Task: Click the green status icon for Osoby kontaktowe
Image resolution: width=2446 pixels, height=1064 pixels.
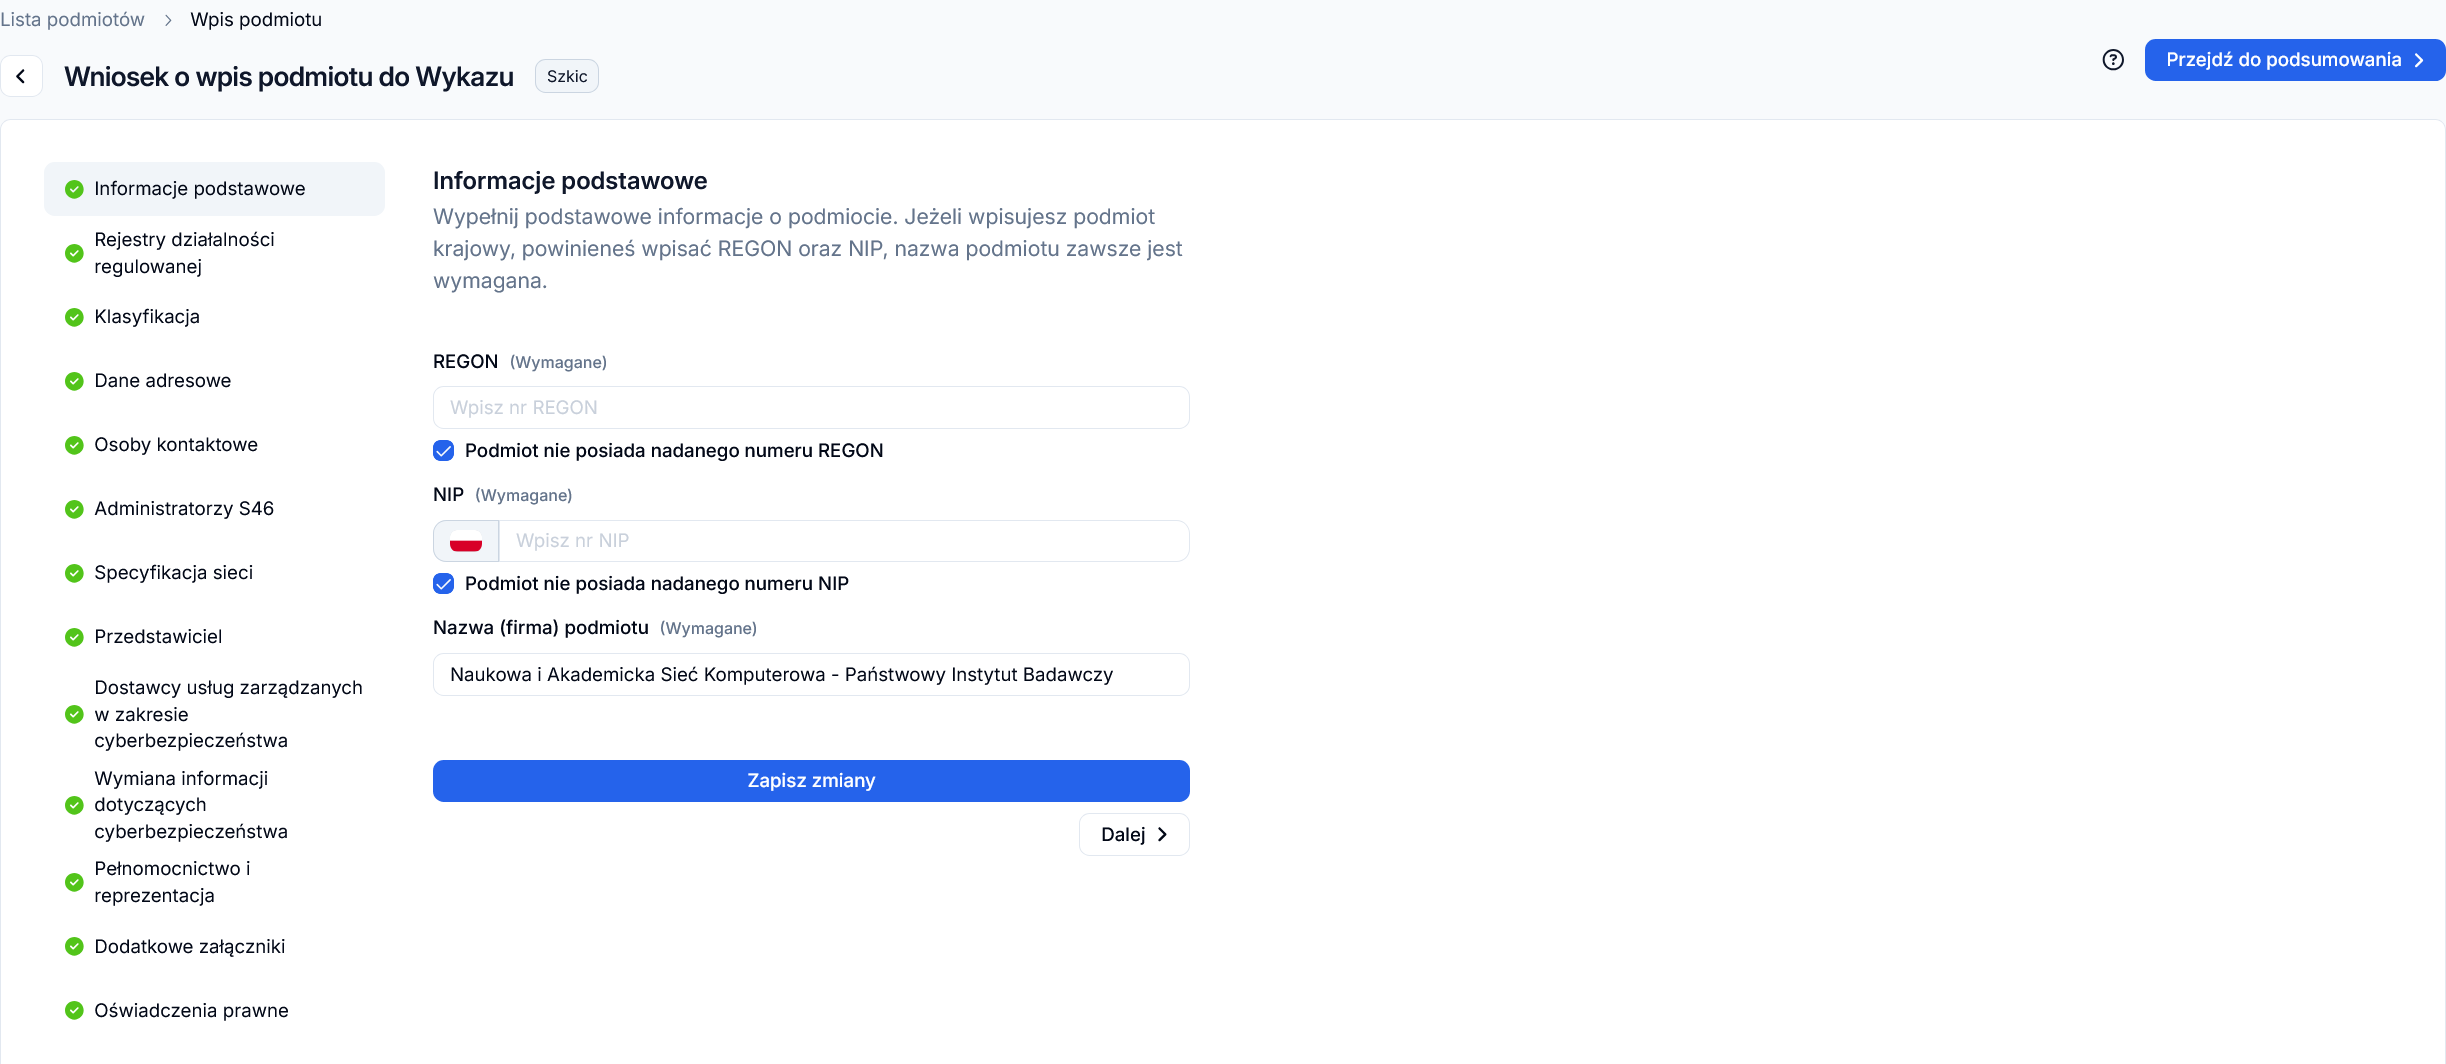Action: [x=74, y=445]
